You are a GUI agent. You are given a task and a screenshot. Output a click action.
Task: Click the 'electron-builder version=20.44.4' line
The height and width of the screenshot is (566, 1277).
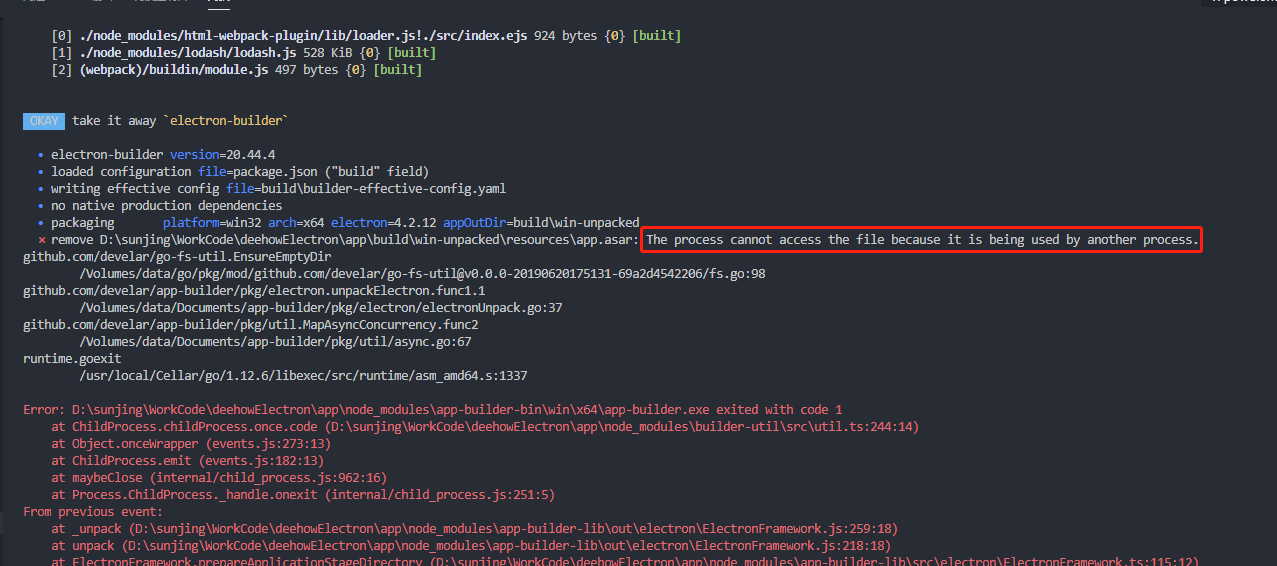(163, 155)
